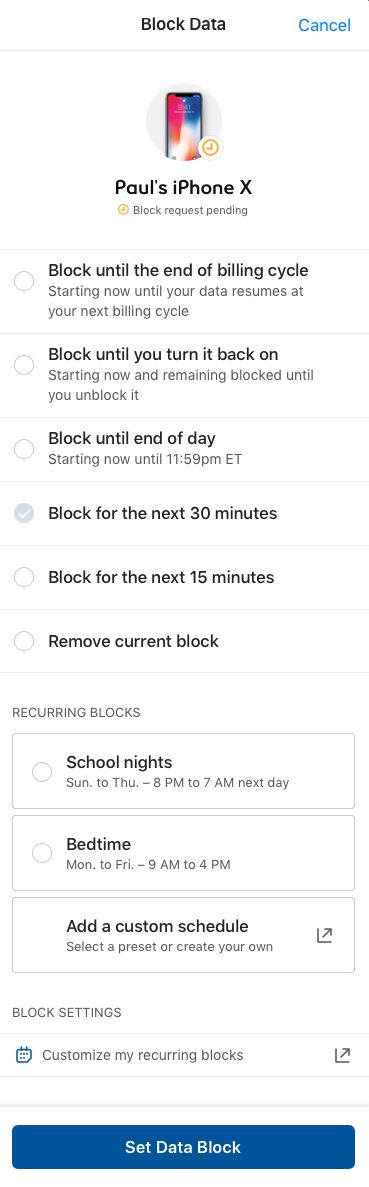Click the pending clock badge on device photo
This screenshot has height=1187, width=369.
pos(211,148)
